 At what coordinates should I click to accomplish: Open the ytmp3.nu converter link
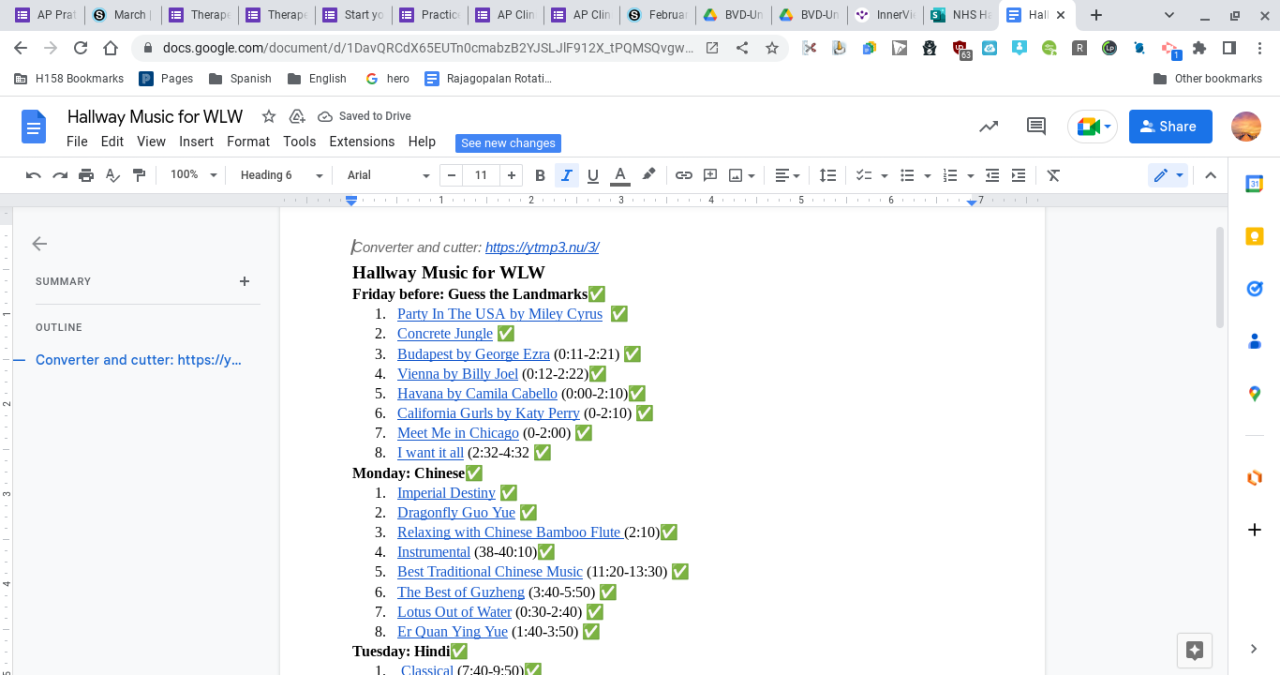(x=542, y=248)
